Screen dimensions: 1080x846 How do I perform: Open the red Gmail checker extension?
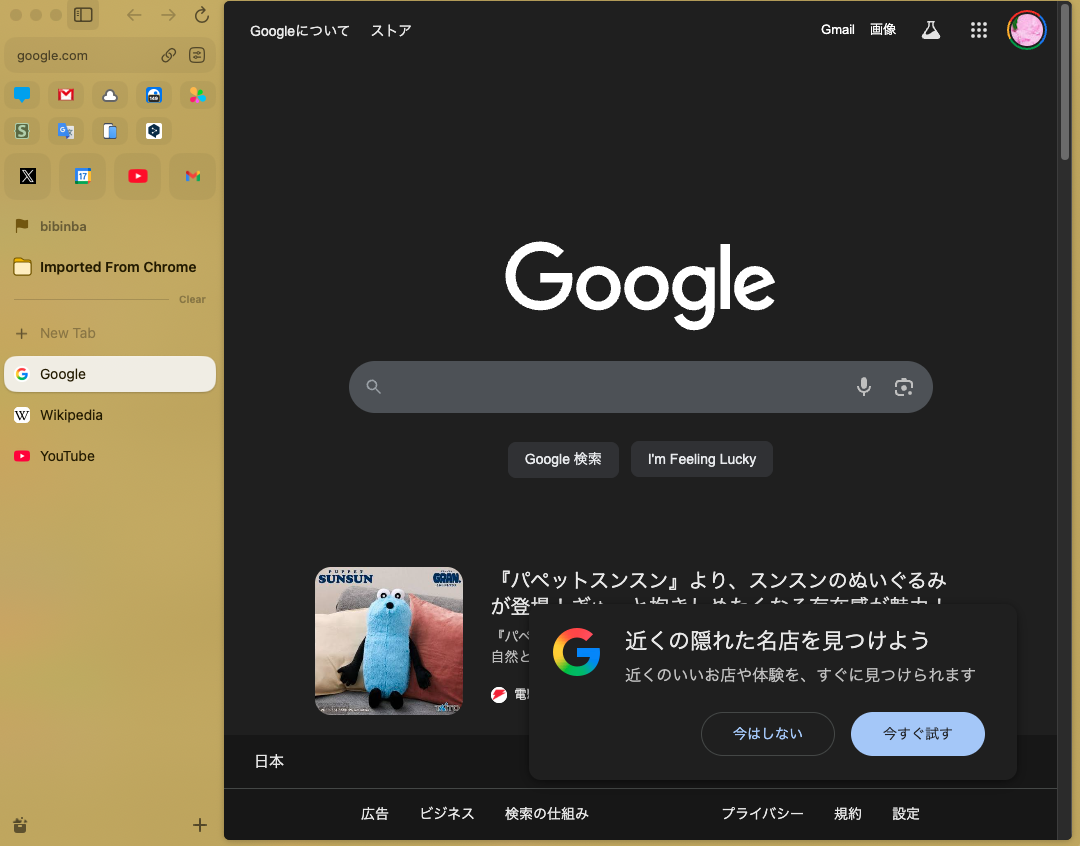click(x=66, y=95)
